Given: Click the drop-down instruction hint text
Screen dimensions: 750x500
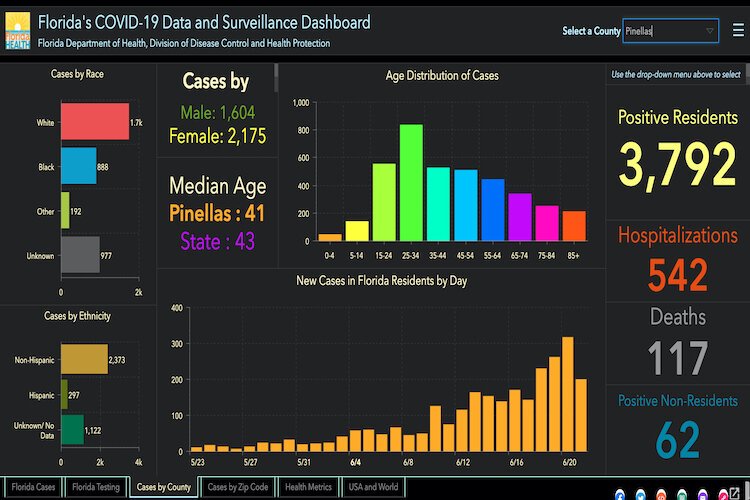Looking at the screenshot, I should click(x=675, y=74).
